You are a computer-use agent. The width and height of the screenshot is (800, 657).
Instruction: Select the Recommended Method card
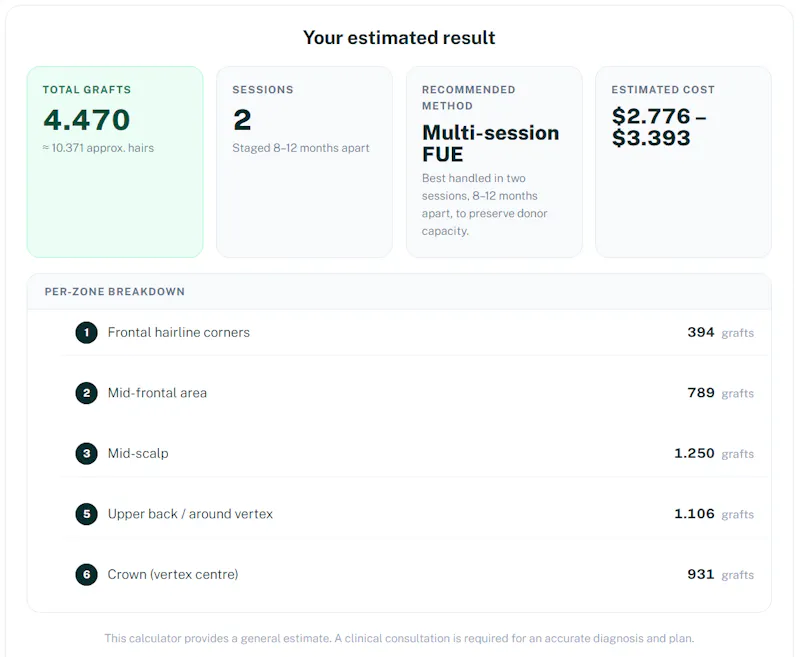(x=494, y=162)
